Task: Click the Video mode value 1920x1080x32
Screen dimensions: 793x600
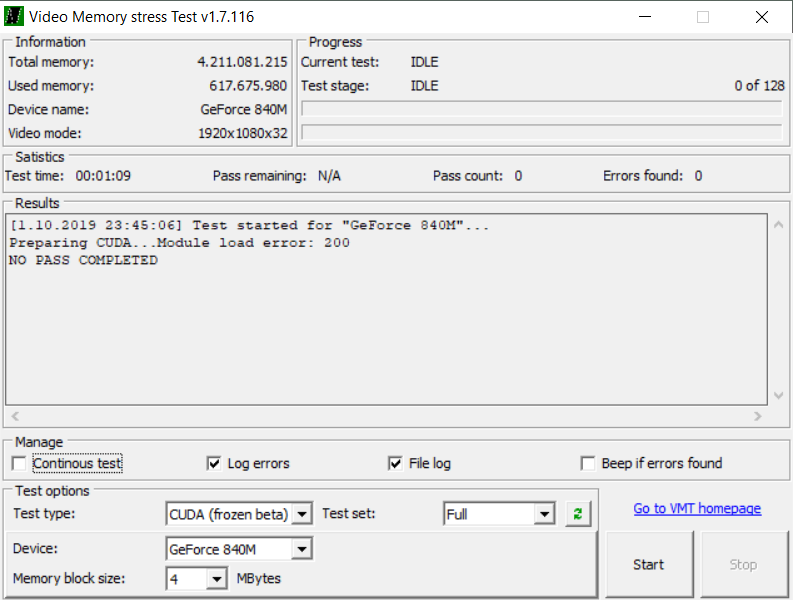Action: tap(243, 133)
